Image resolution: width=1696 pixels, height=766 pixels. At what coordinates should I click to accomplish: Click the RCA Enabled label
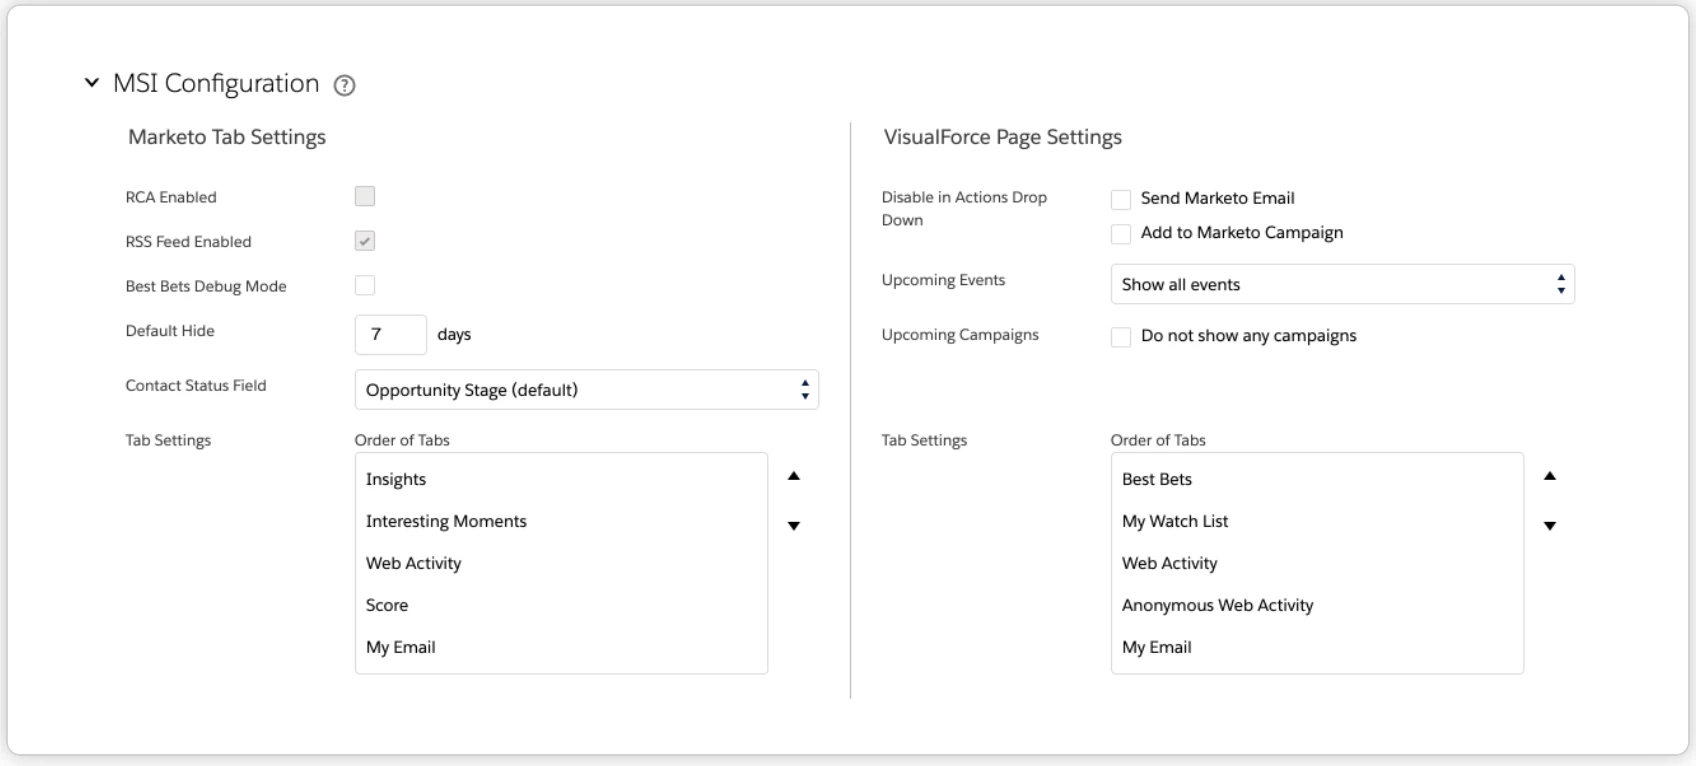[x=171, y=197]
